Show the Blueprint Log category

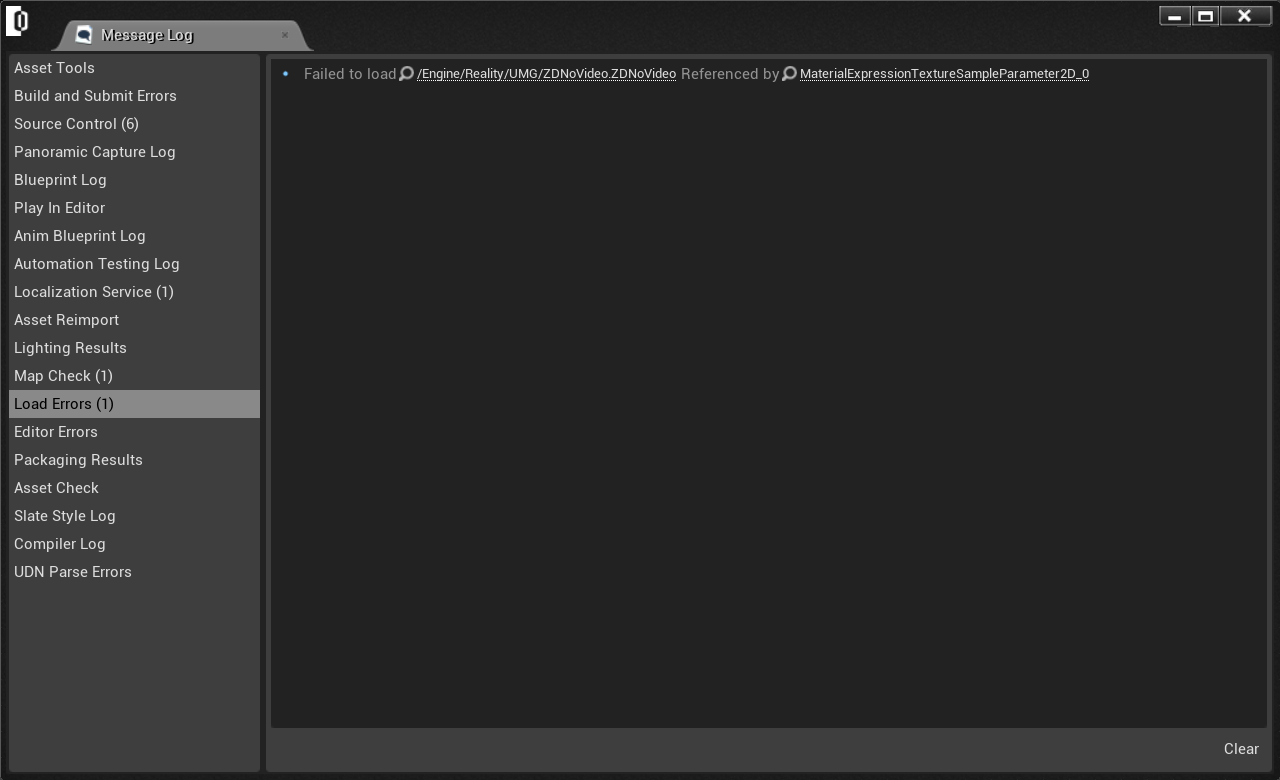point(60,180)
